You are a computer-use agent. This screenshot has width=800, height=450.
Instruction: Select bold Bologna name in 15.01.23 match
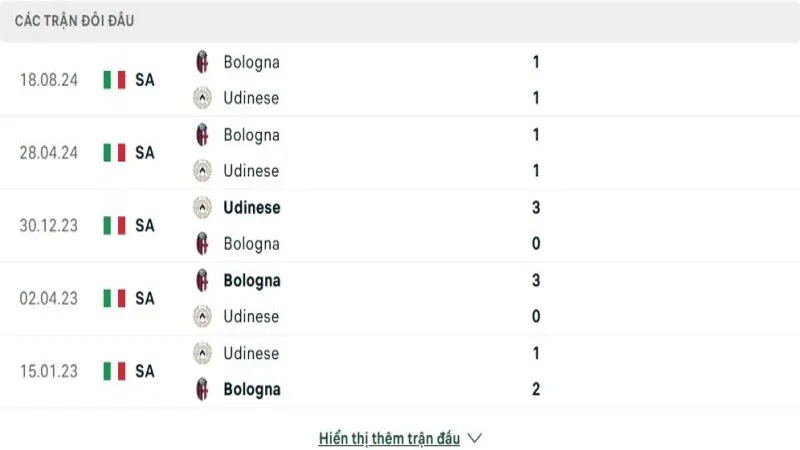click(x=252, y=390)
